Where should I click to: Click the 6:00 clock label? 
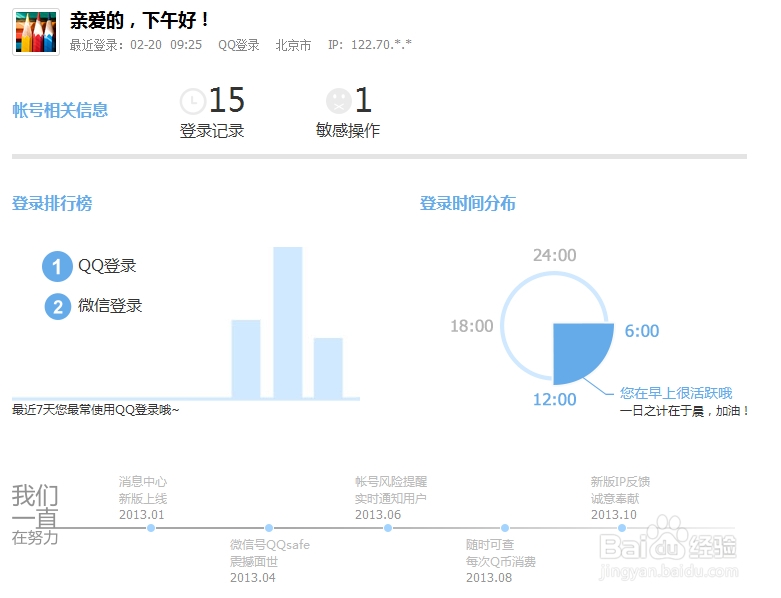tap(642, 331)
